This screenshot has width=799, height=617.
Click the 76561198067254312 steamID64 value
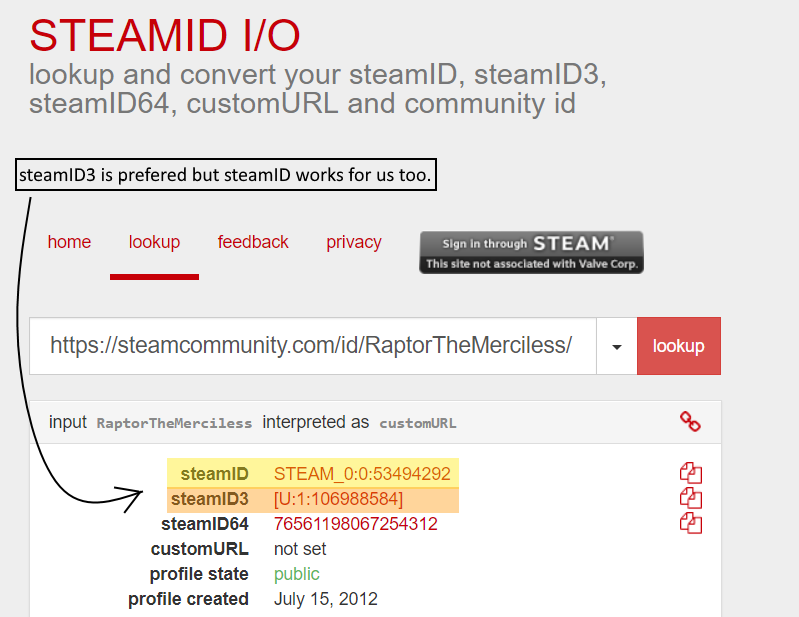click(x=356, y=524)
